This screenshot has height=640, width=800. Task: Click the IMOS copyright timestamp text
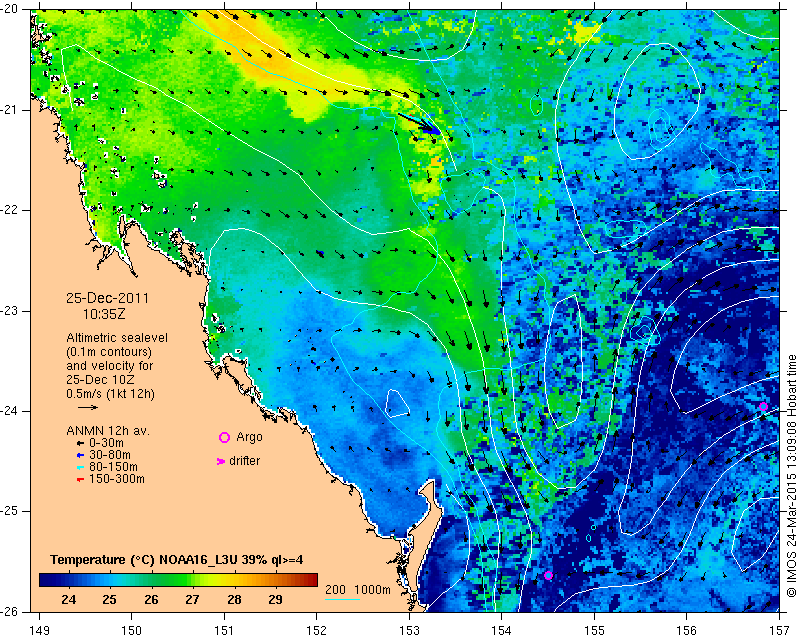(x=791, y=476)
